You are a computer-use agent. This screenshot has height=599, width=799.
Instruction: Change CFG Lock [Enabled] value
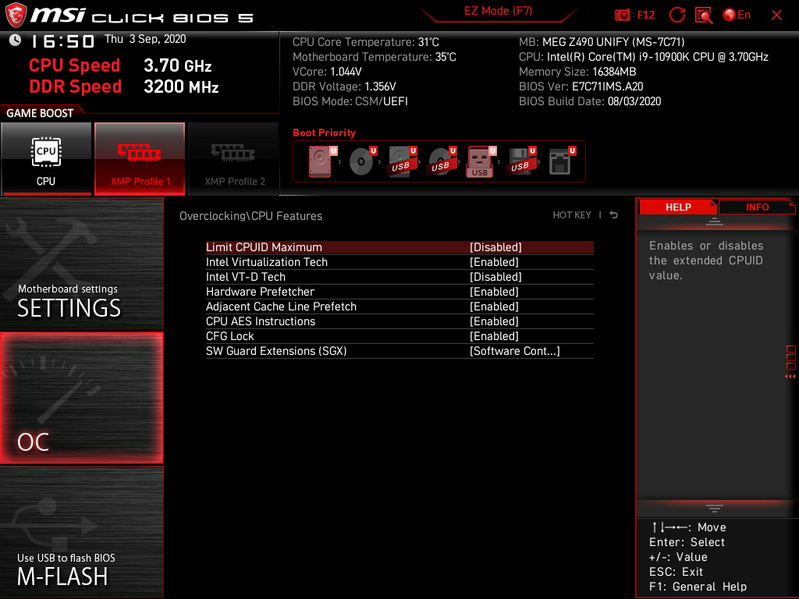point(494,336)
